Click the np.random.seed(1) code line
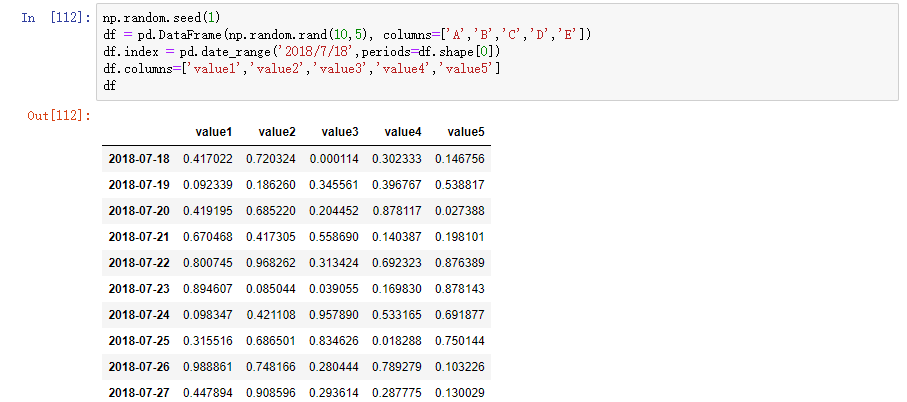Viewport: 907px width, 402px height. tap(160, 18)
